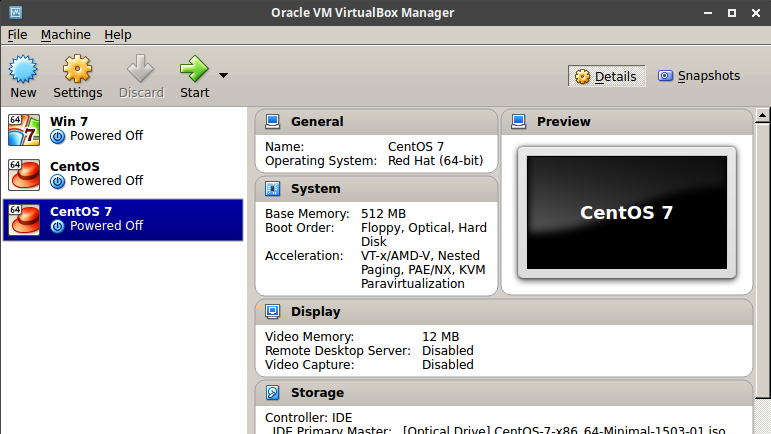771x434 pixels.
Task: Open the File menu
Action: [x=17, y=35]
